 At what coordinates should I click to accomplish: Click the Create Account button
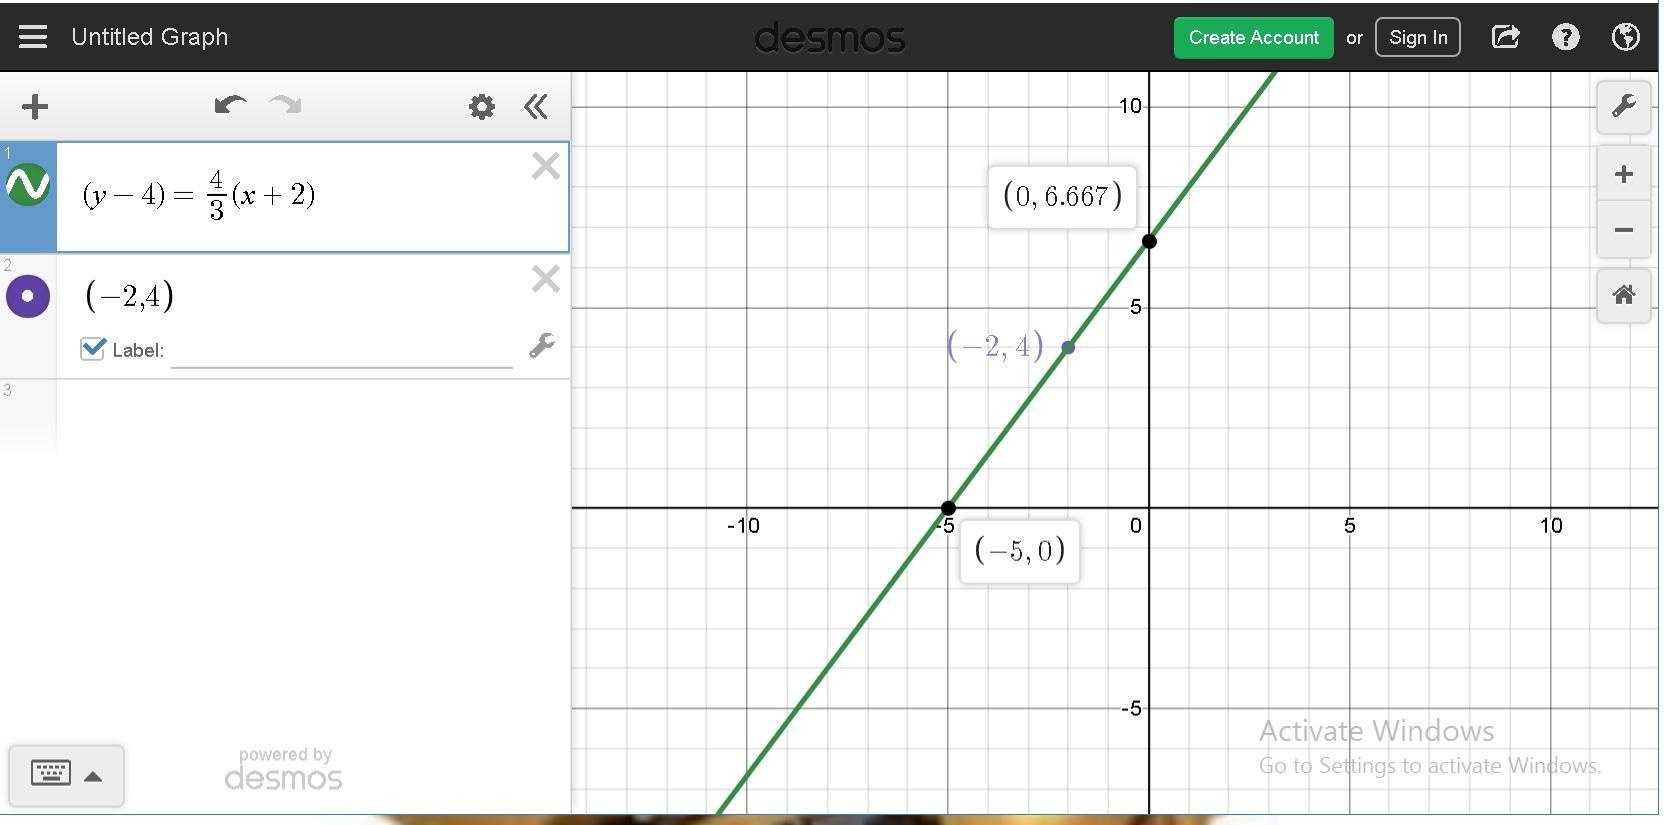click(1253, 38)
